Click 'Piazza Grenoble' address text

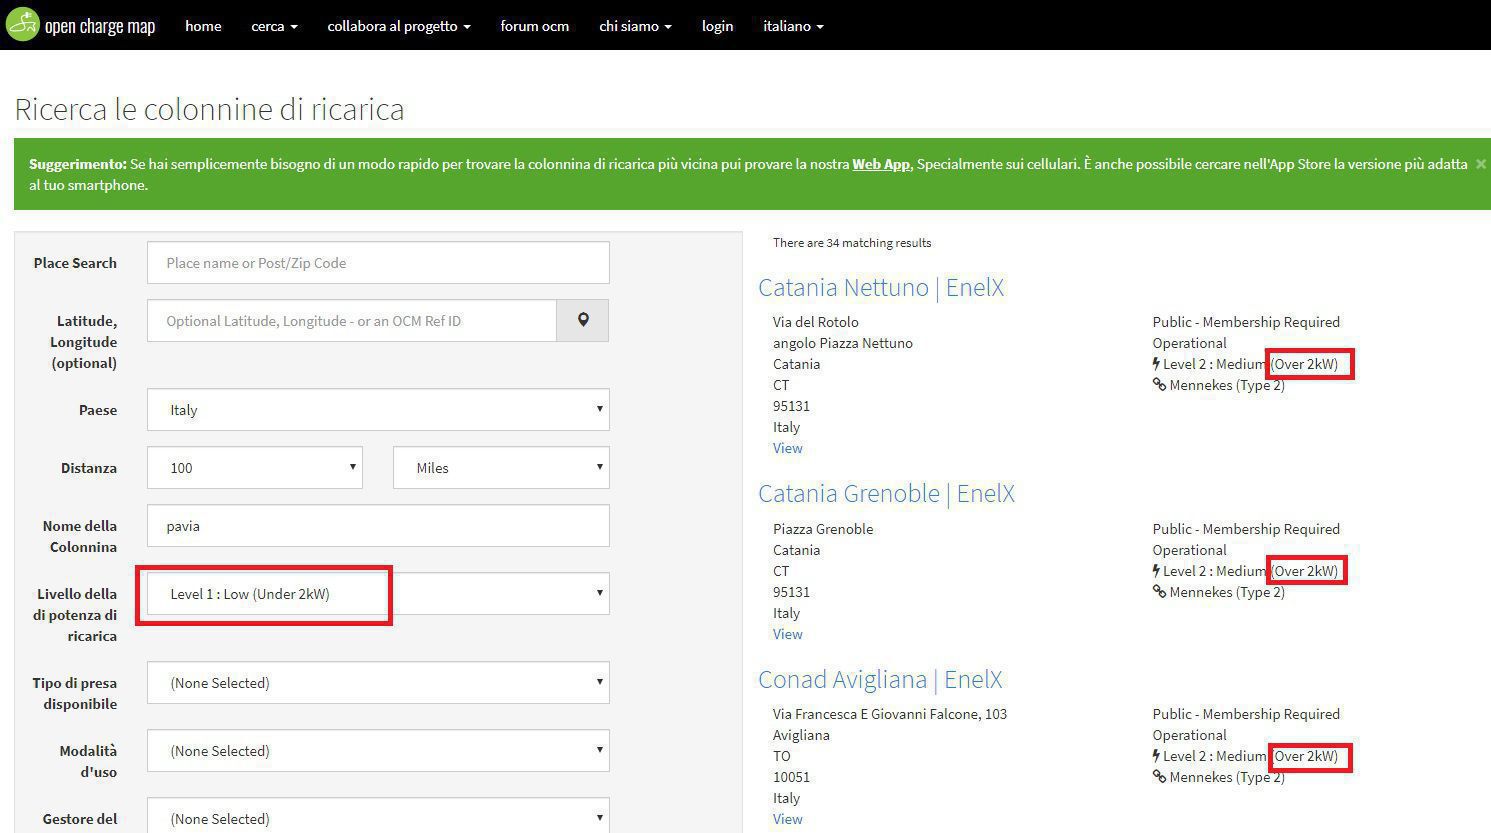coord(823,529)
